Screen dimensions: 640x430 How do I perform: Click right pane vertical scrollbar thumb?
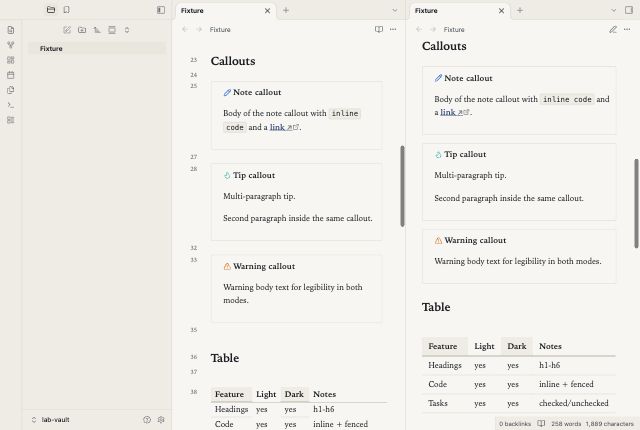tap(636, 203)
